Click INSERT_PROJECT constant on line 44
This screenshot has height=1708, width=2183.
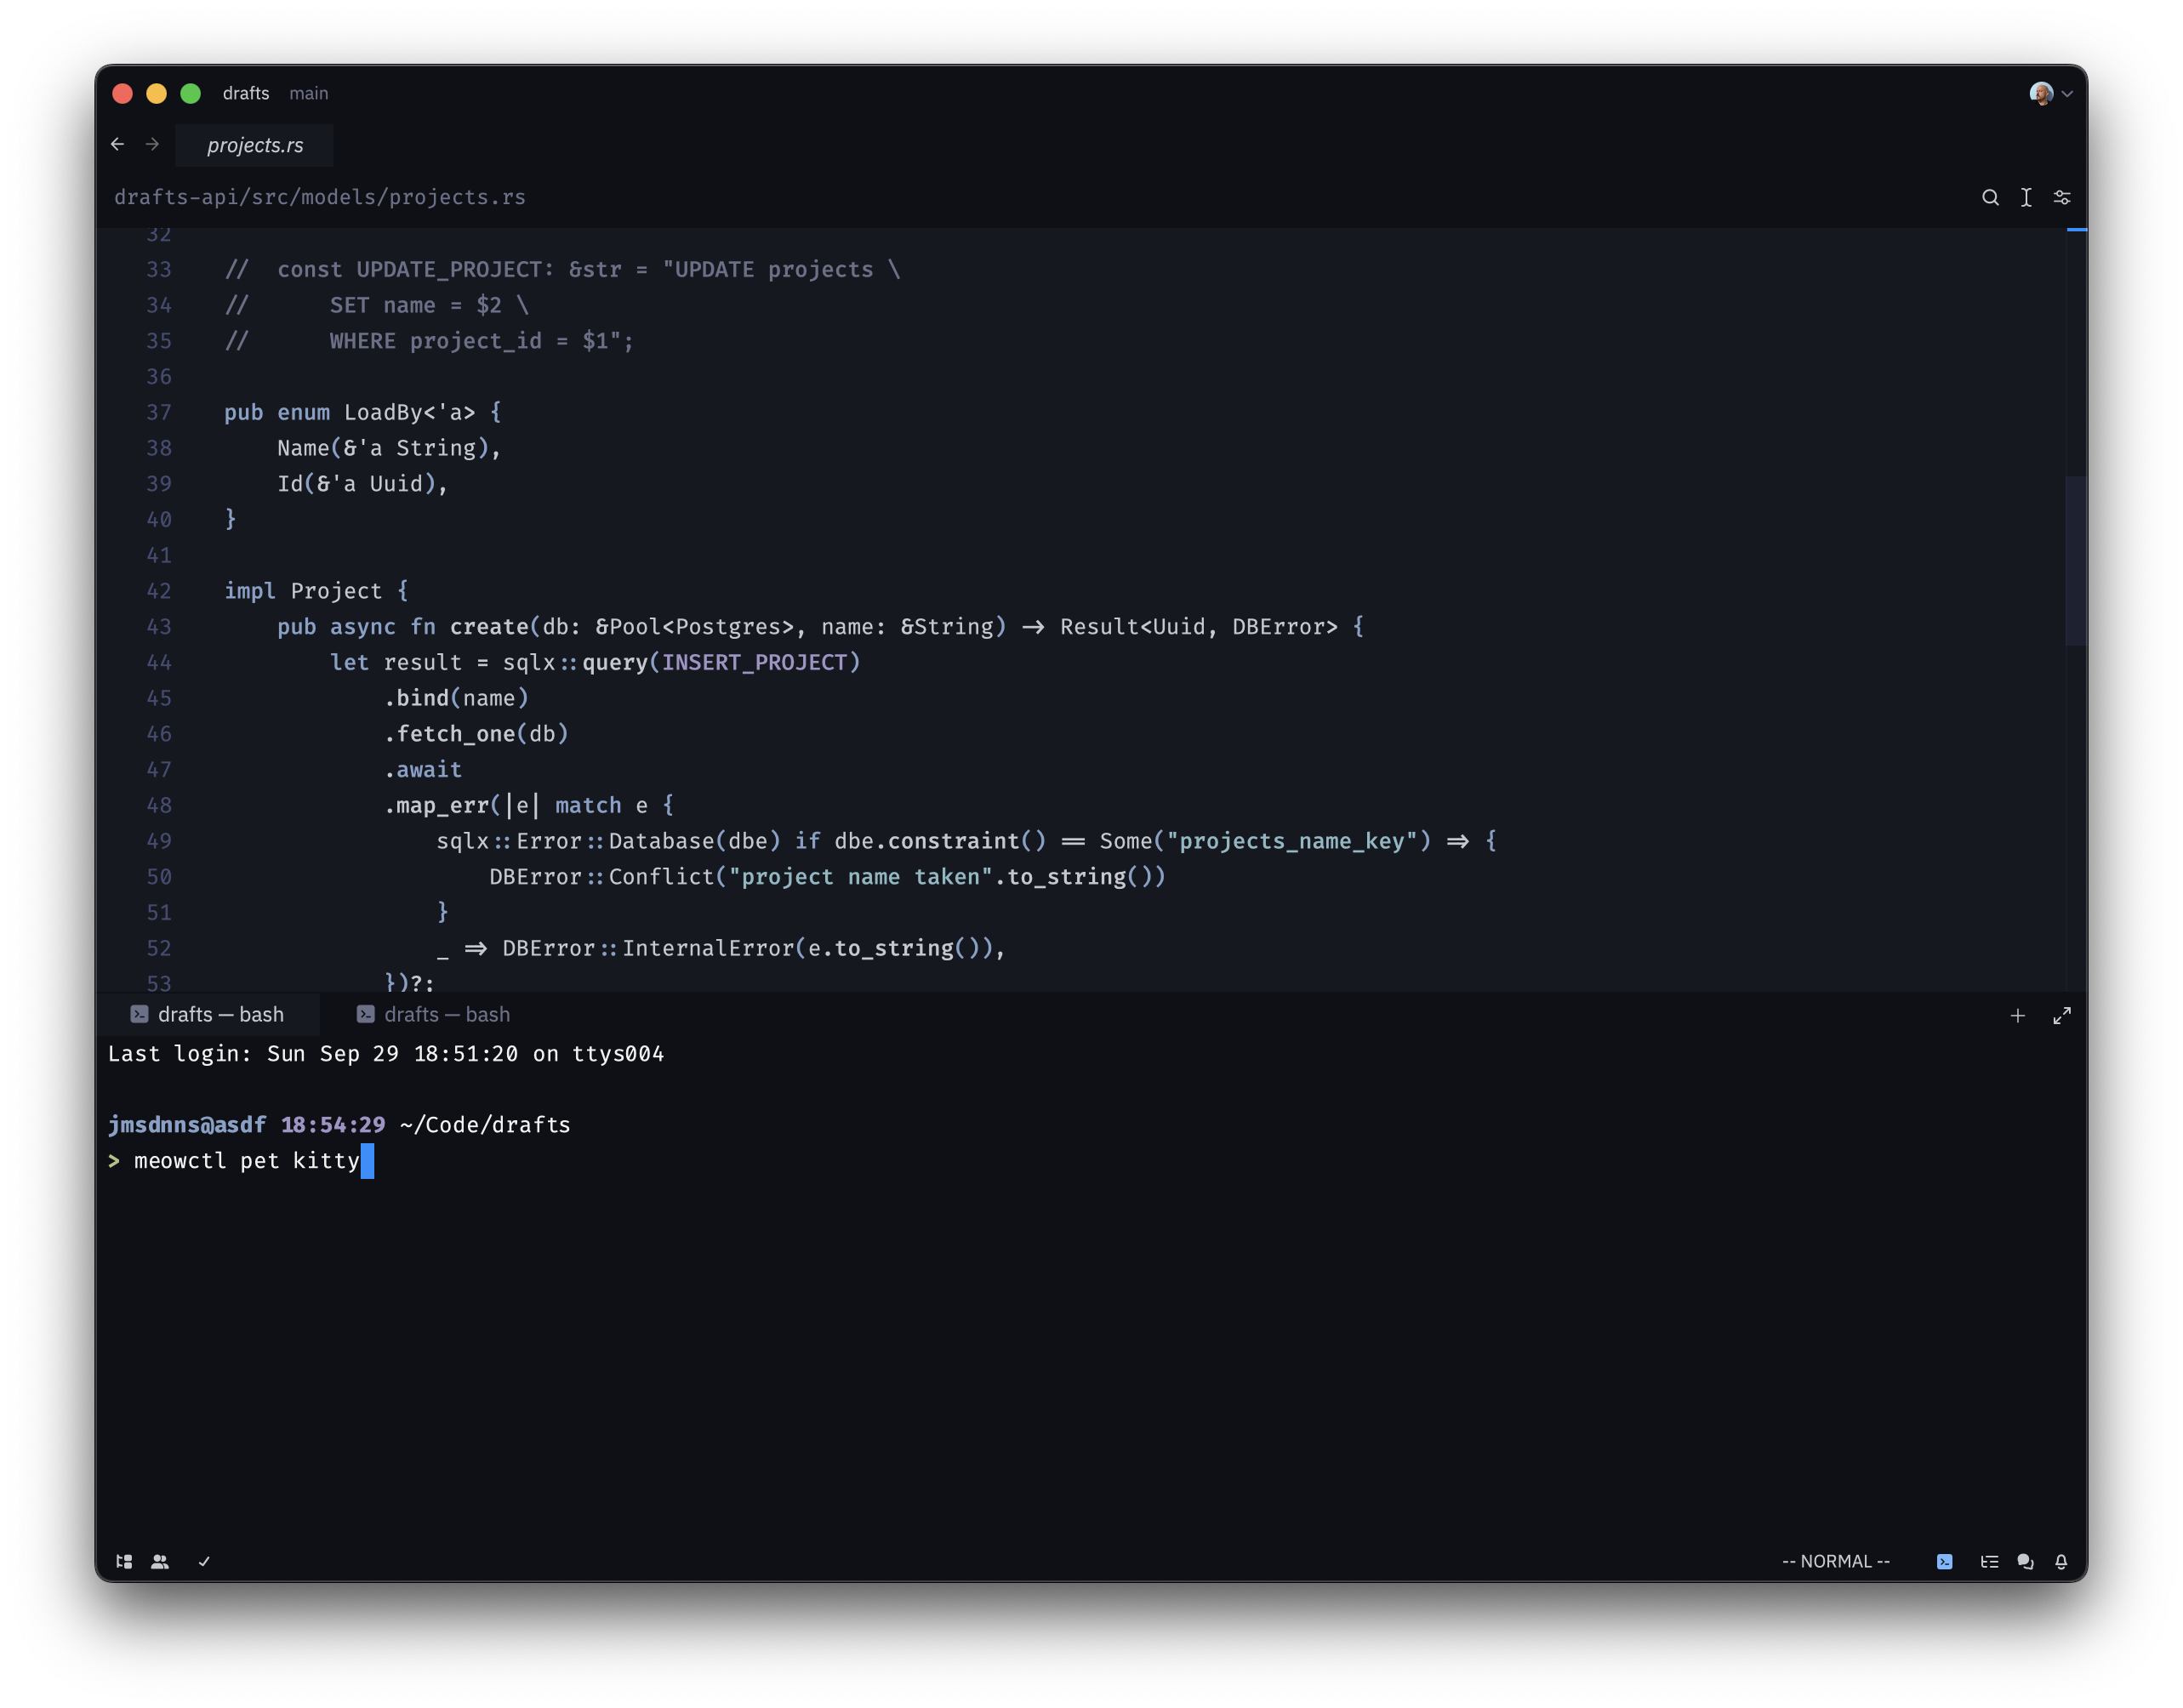pyautogui.click(x=754, y=662)
